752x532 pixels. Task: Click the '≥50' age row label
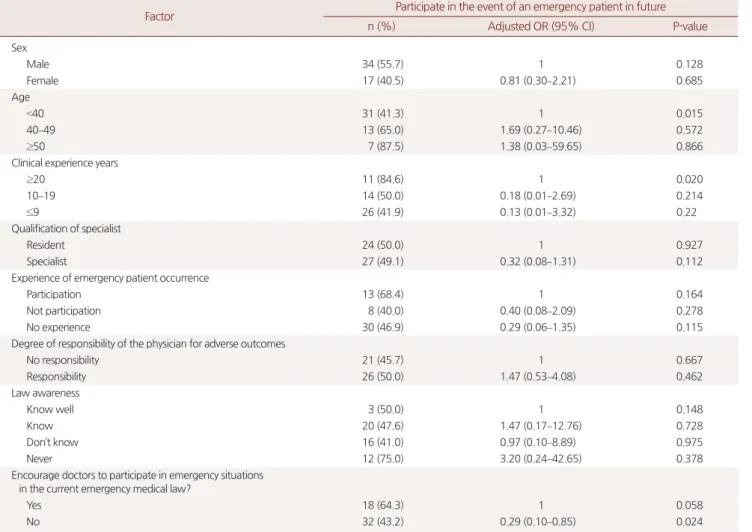click(x=35, y=146)
